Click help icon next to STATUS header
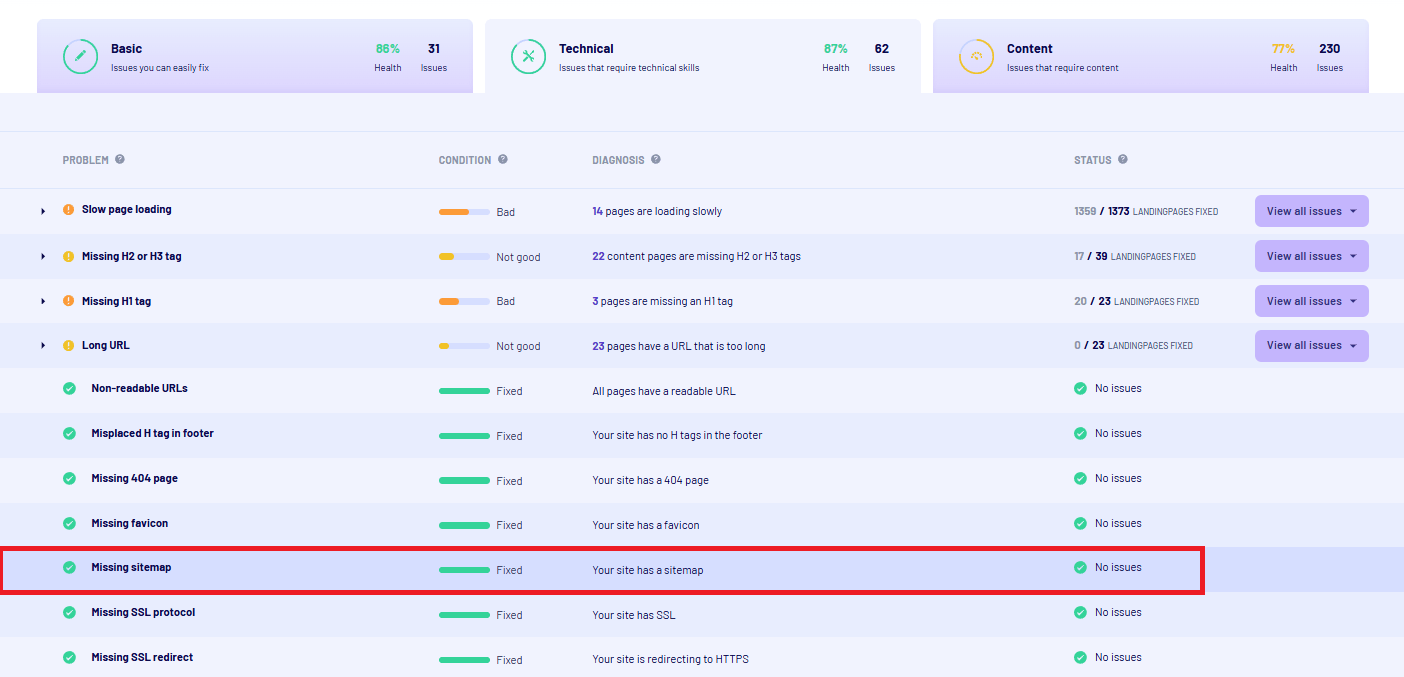1404x677 pixels. 1123,160
